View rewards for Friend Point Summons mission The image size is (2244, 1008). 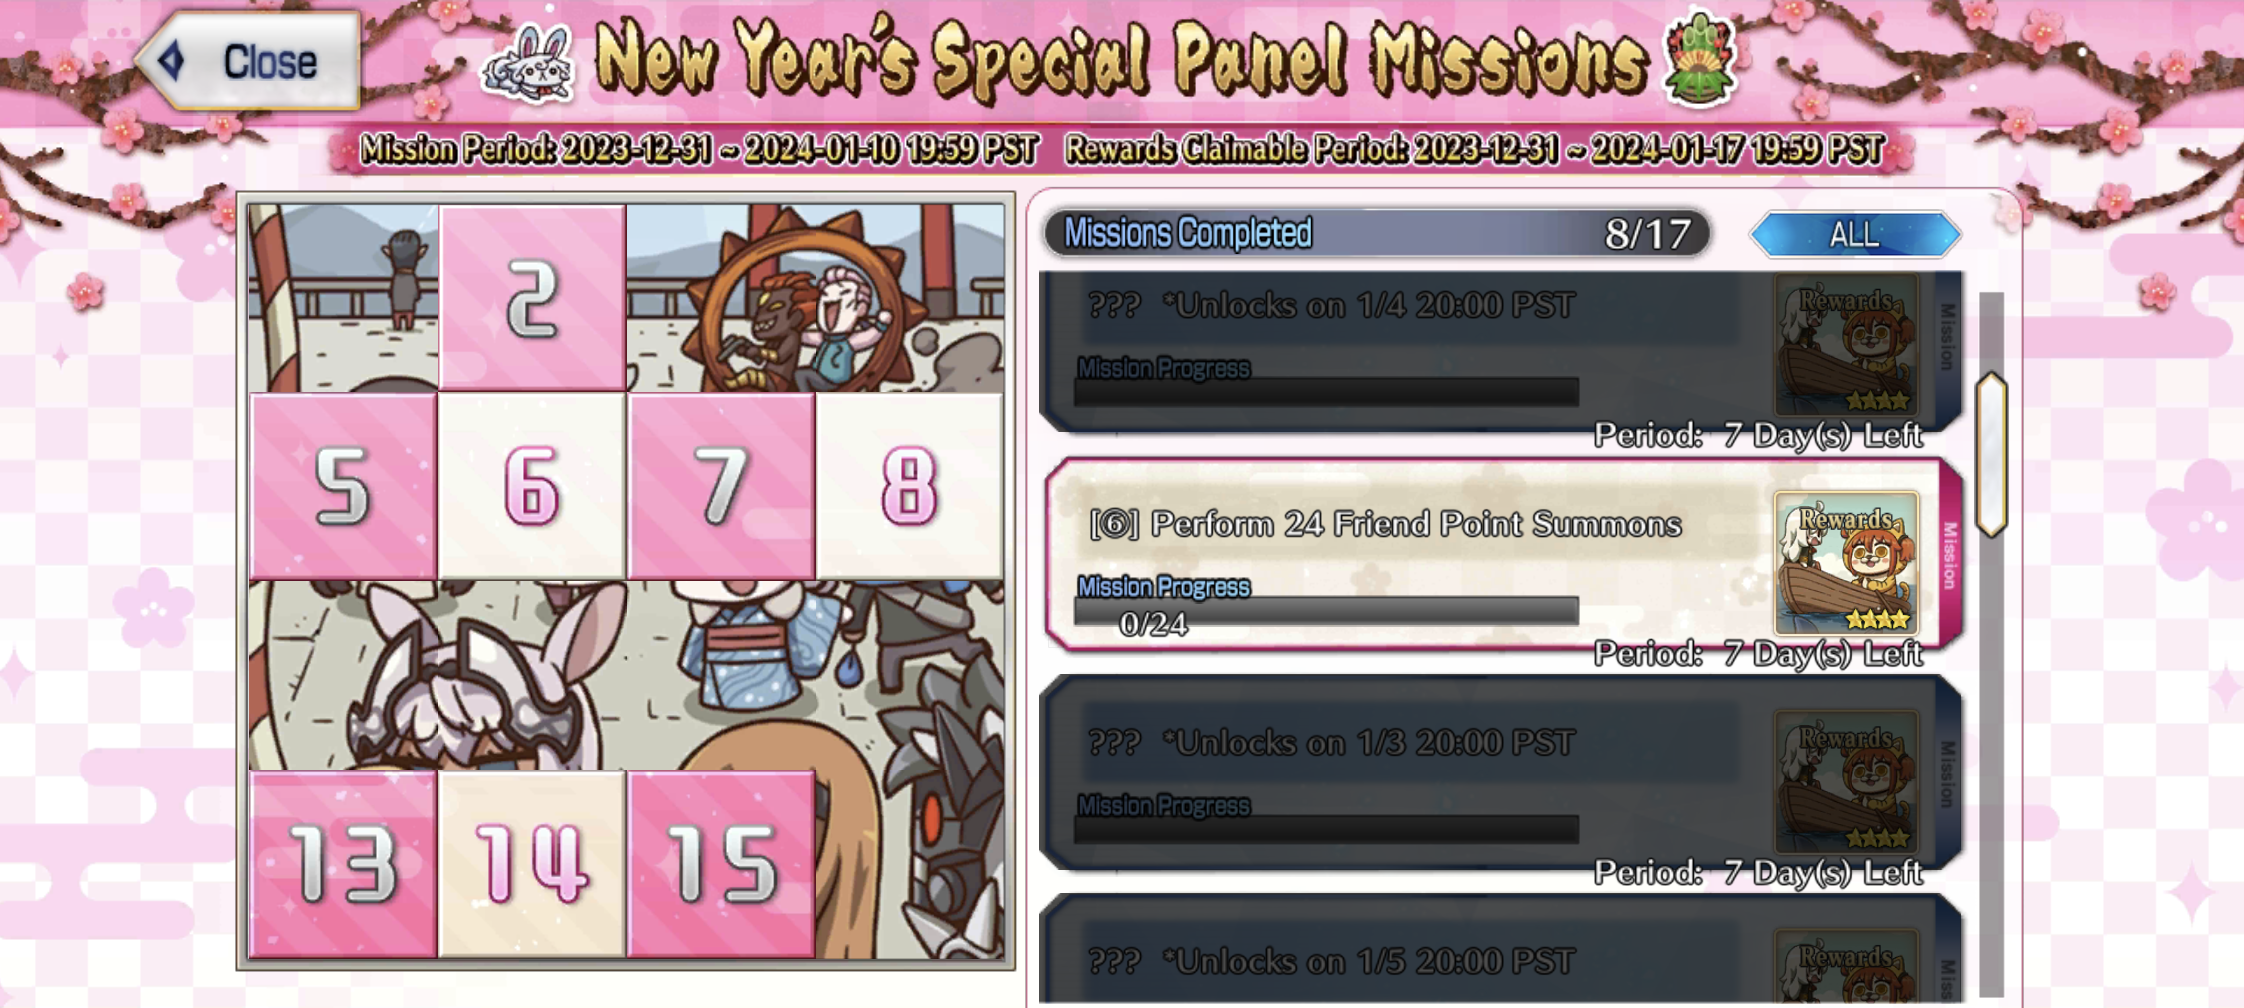[x=1846, y=563]
